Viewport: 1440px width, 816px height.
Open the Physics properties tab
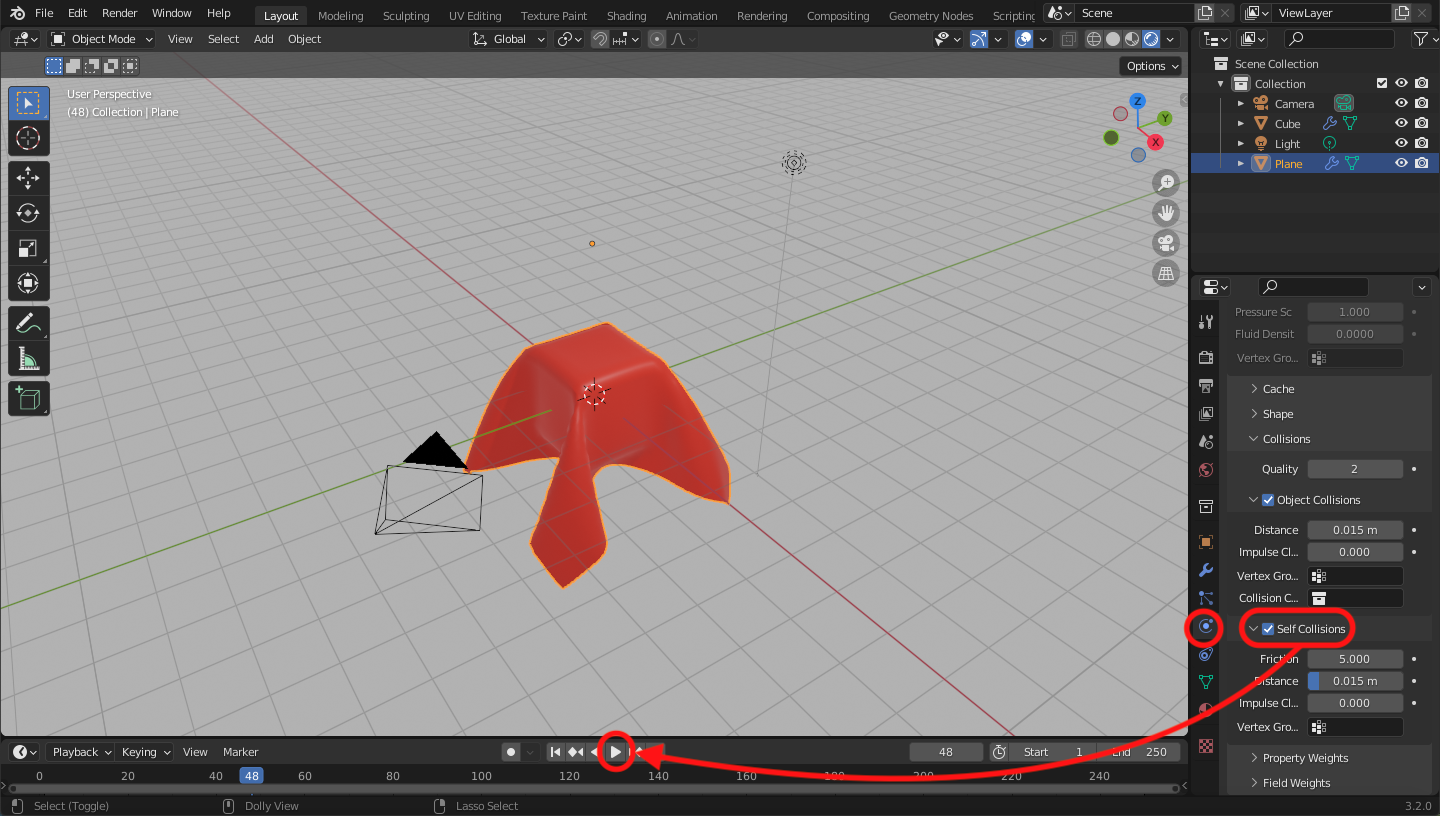point(1206,627)
